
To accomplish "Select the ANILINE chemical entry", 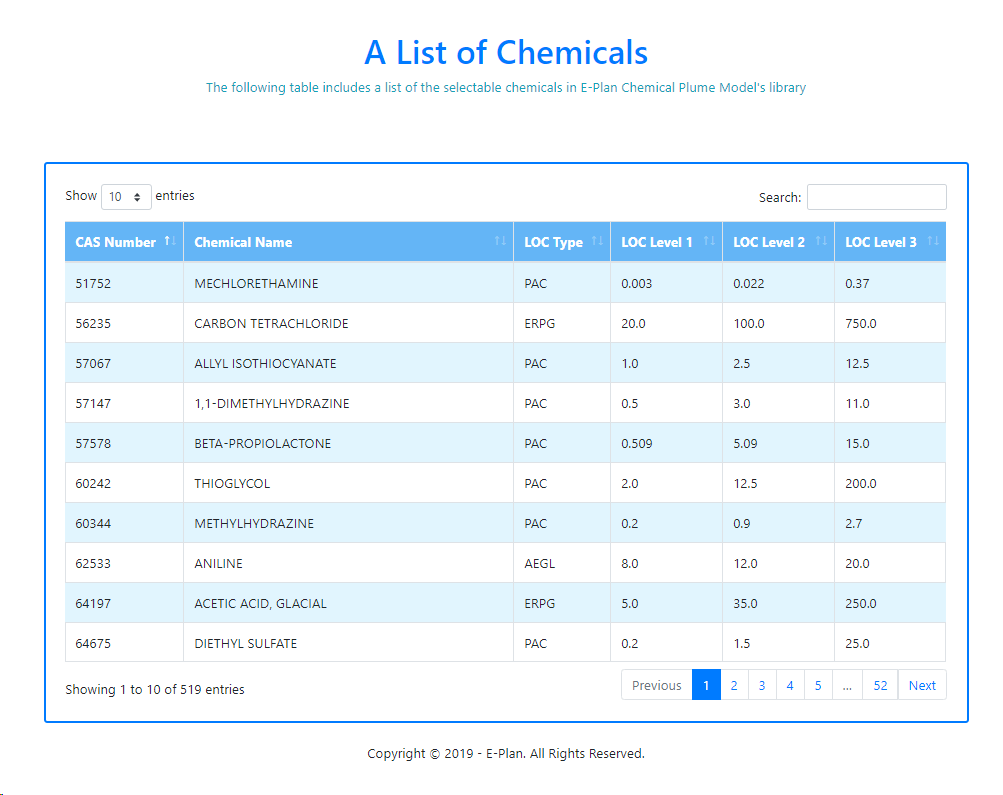I will (x=218, y=563).
